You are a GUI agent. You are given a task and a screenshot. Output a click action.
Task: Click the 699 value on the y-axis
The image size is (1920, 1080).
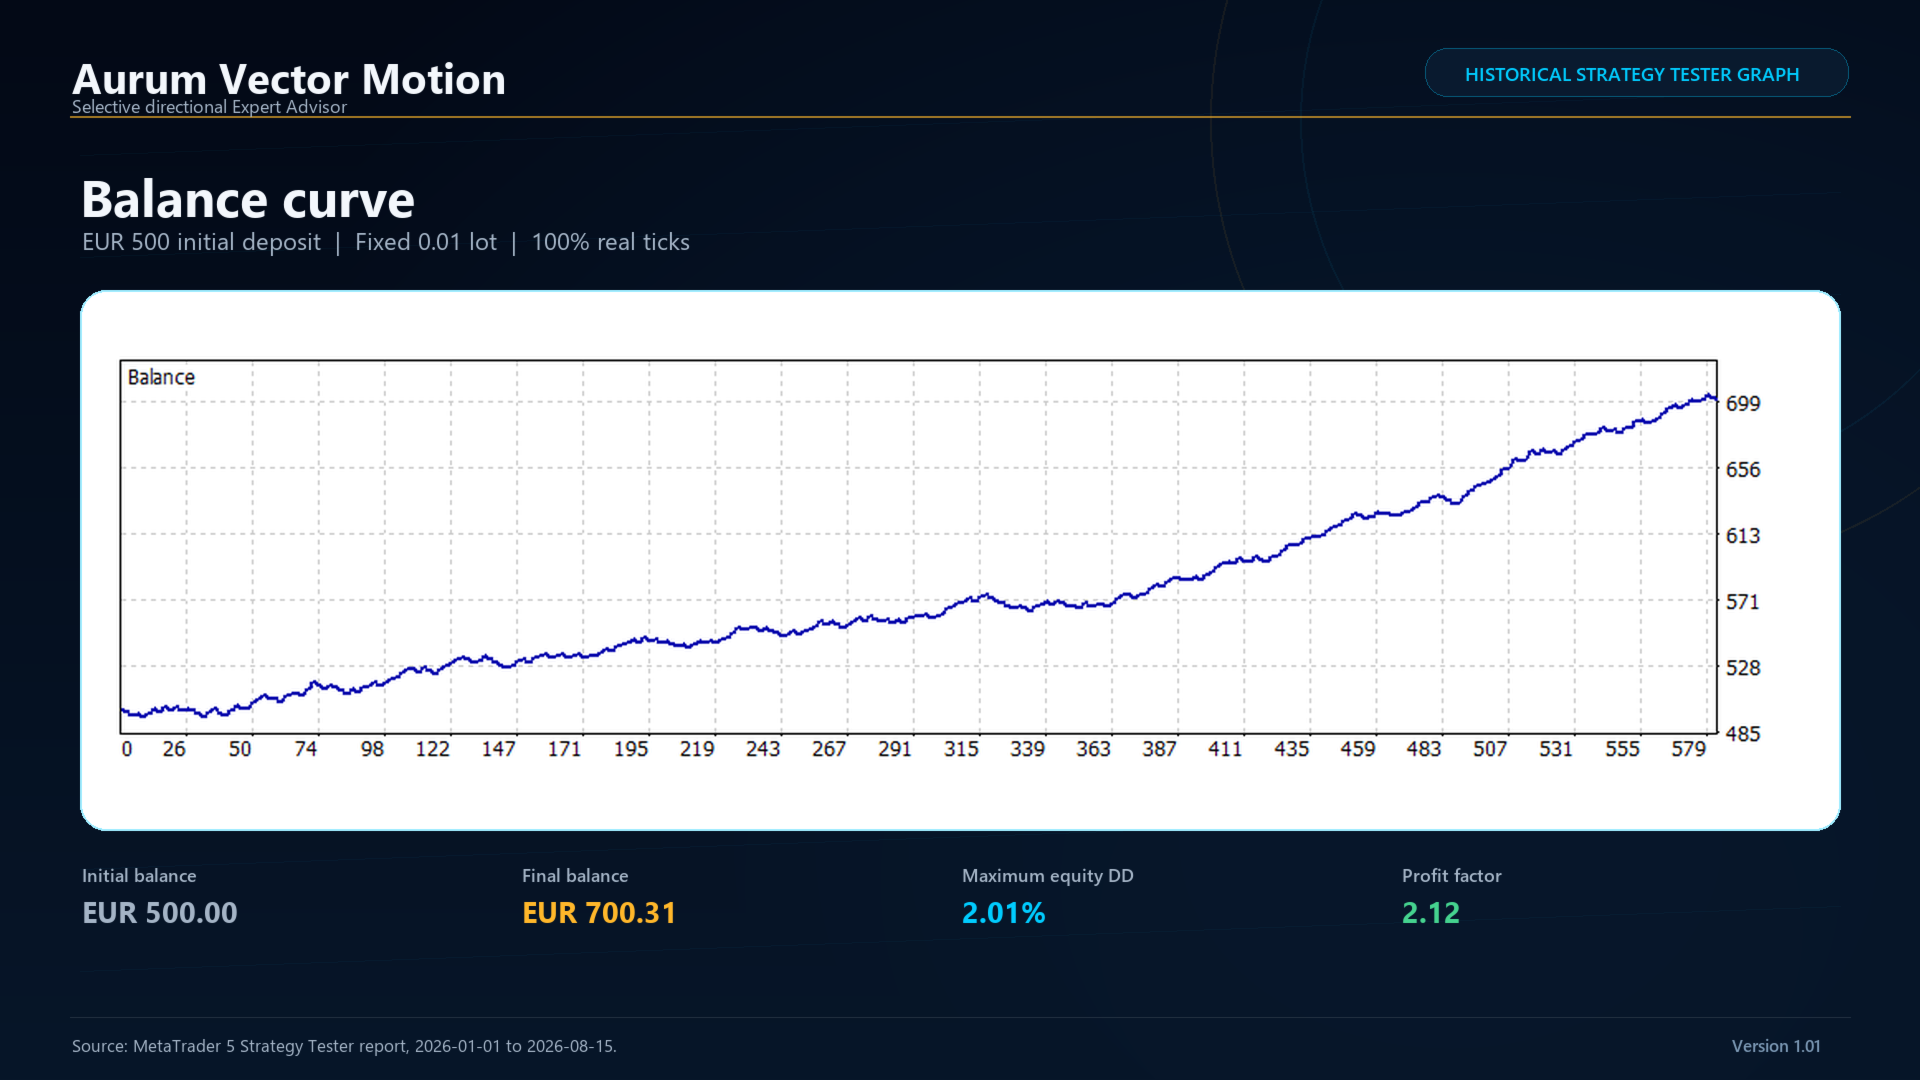pyautogui.click(x=1743, y=403)
